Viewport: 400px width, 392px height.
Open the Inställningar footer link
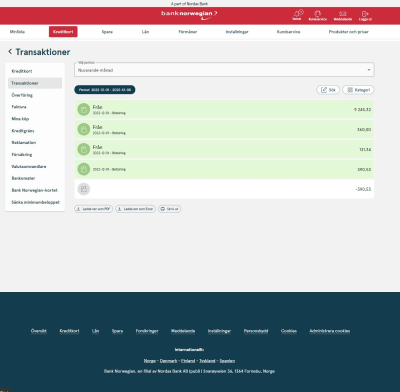click(x=219, y=331)
